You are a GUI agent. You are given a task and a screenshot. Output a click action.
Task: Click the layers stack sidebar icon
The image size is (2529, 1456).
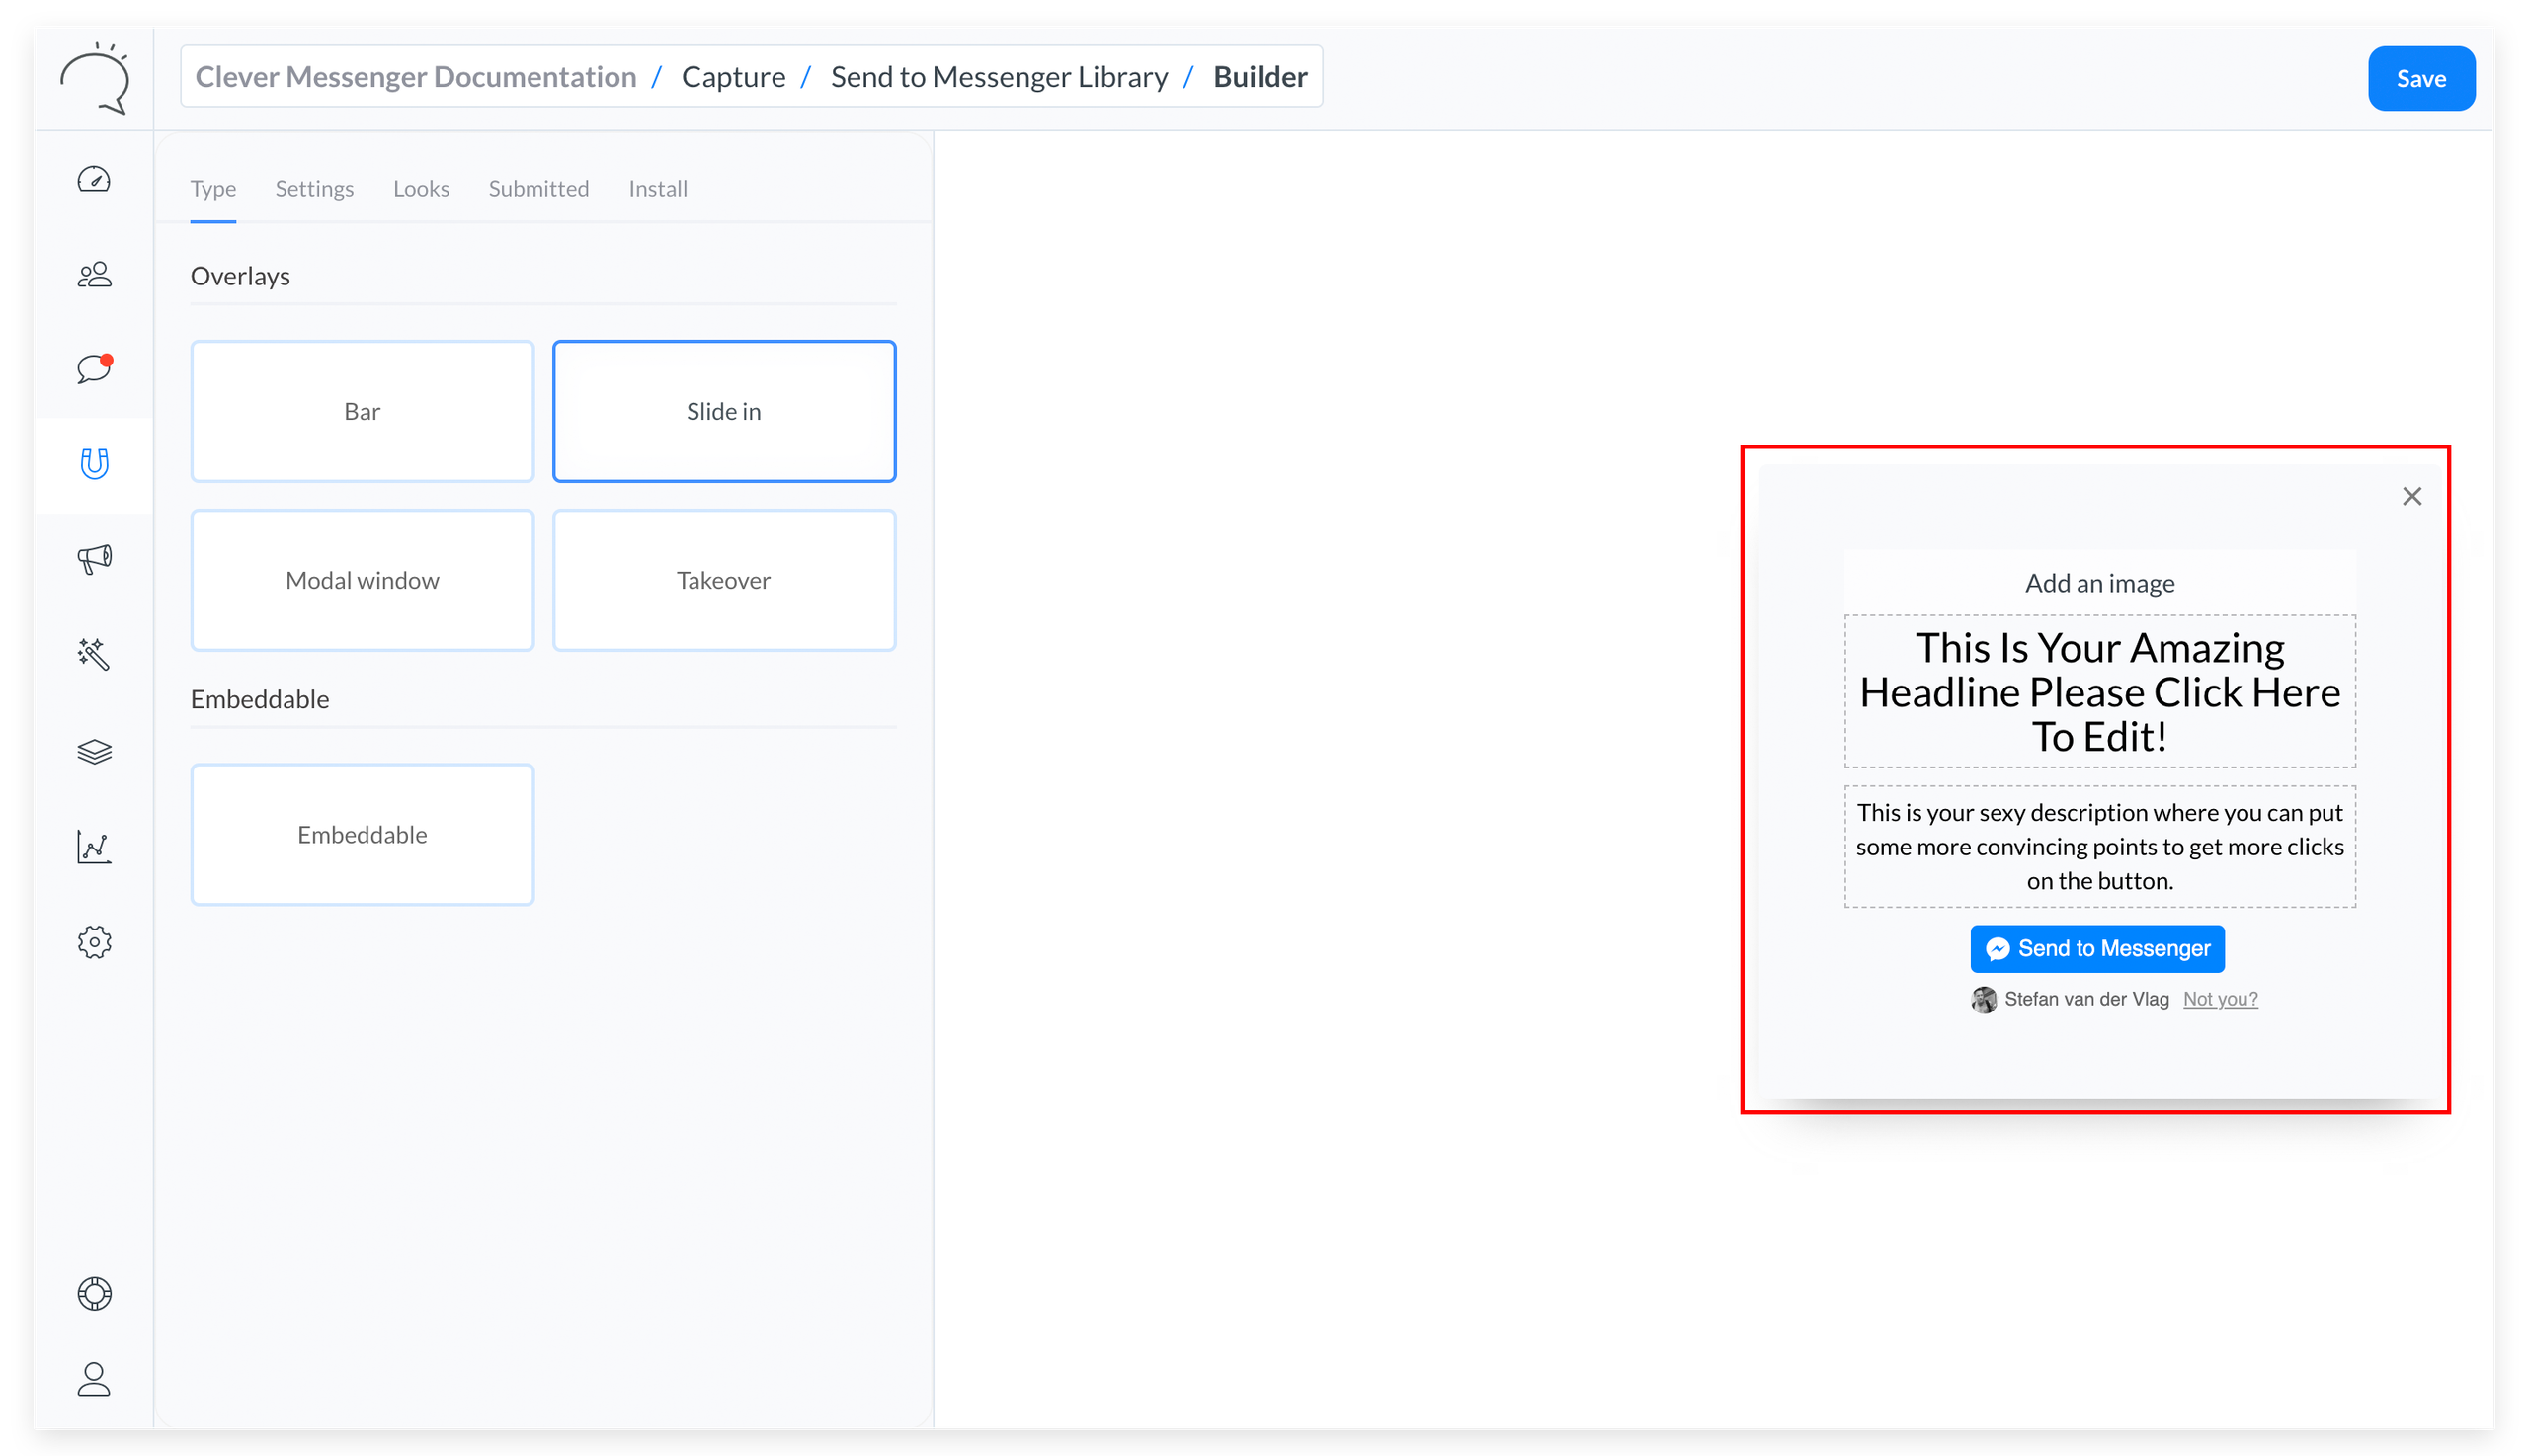(x=94, y=751)
